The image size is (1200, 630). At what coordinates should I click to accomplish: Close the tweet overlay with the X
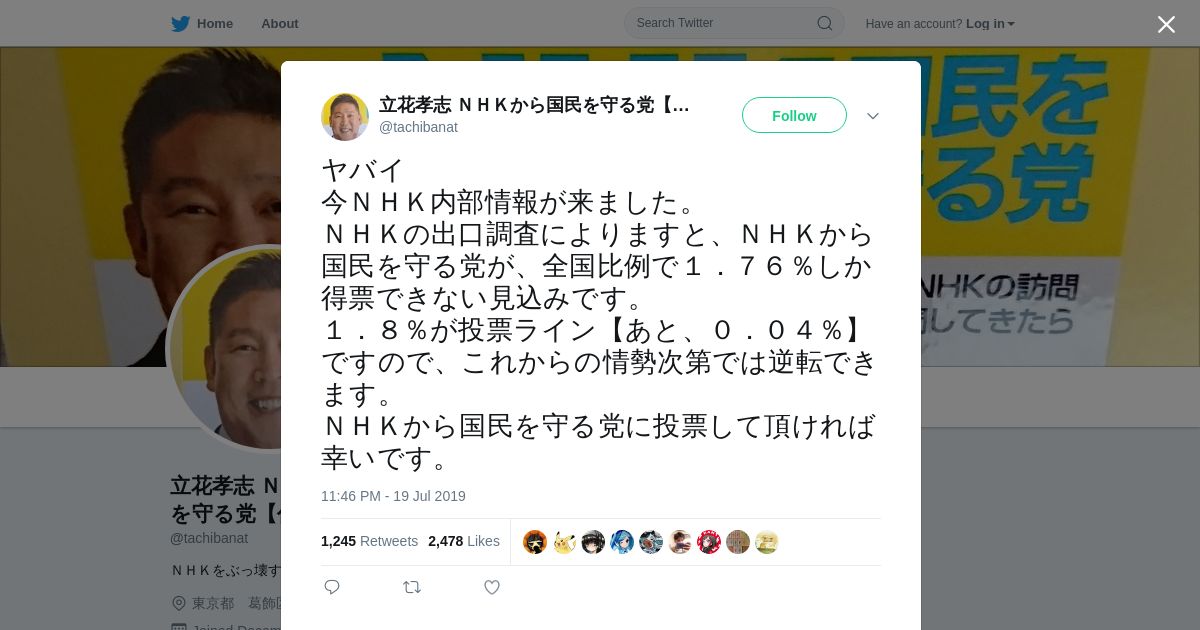pos(1166,24)
